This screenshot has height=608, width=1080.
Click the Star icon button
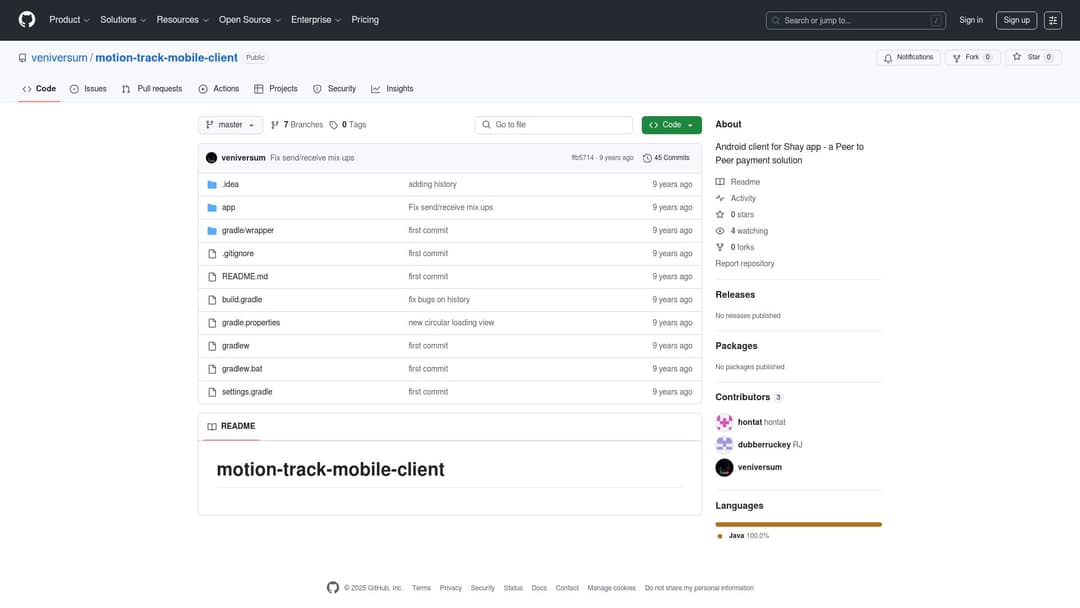(x=1017, y=57)
